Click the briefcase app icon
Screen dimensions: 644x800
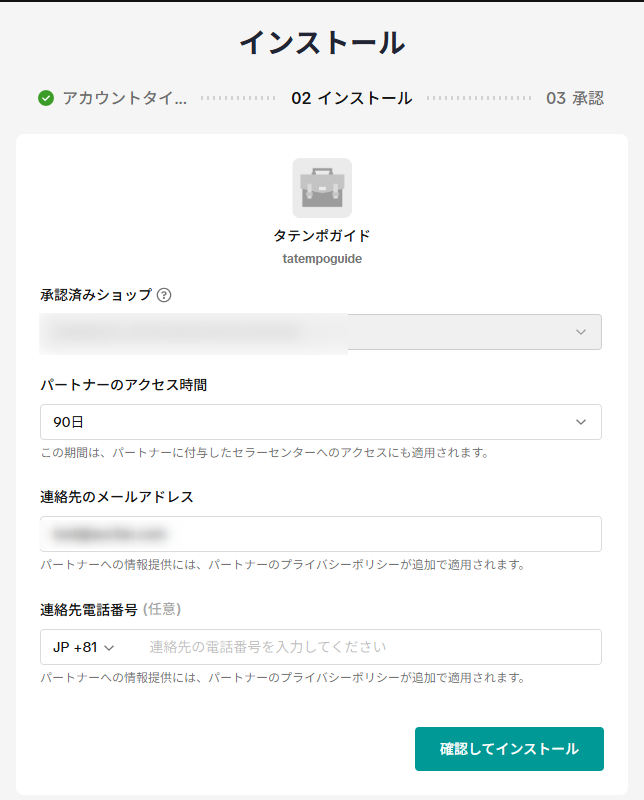click(x=322, y=188)
